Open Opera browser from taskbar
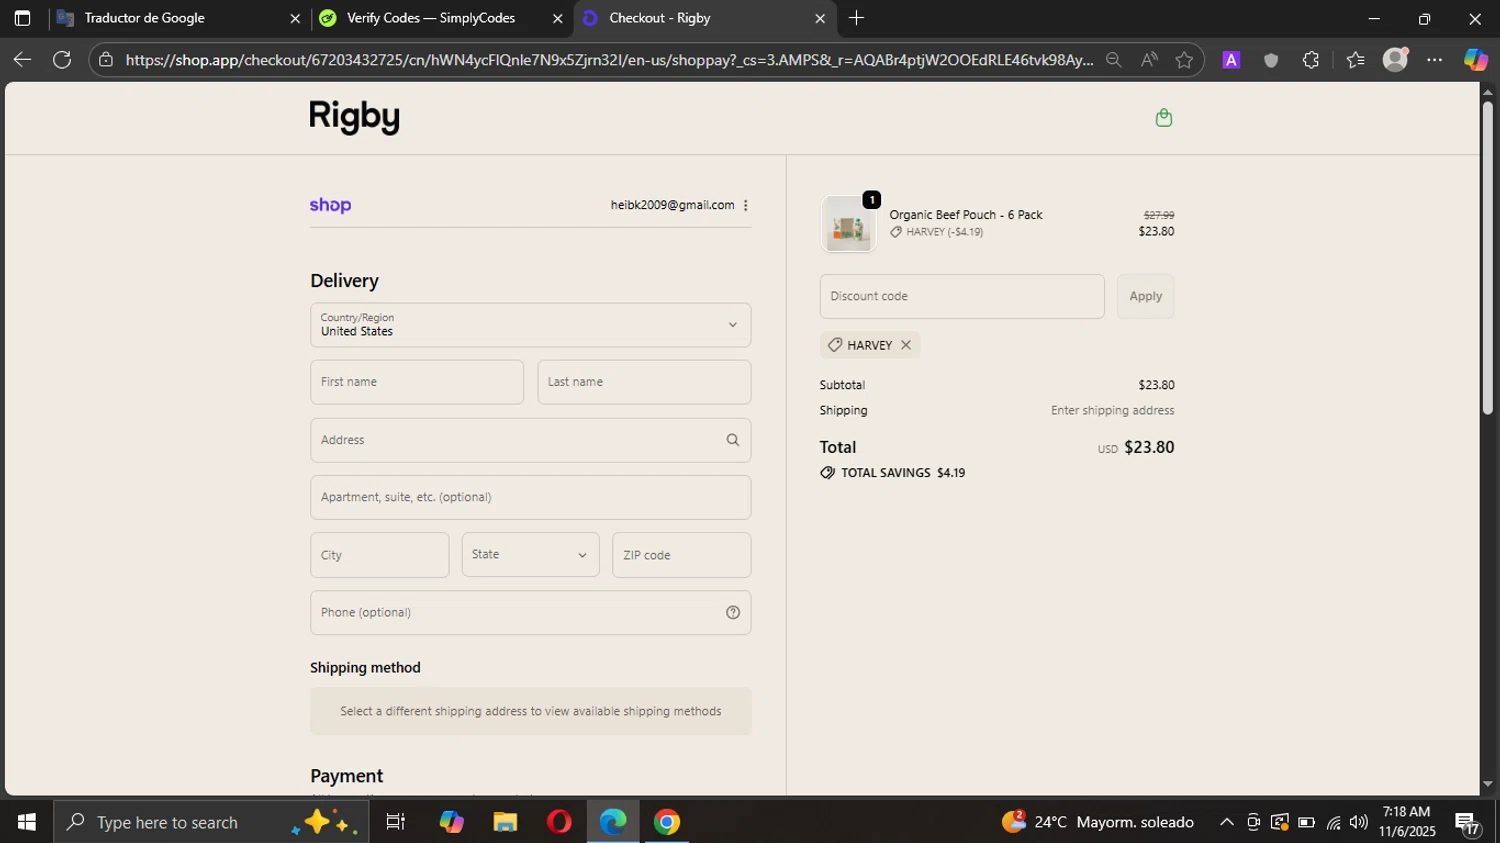This screenshot has width=1500, height=843. coord(559,822)
